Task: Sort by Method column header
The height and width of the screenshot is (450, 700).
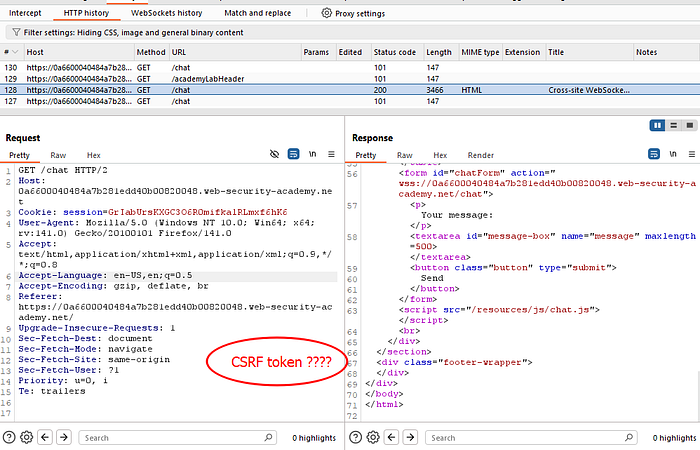Action: [x=151, y=52]
